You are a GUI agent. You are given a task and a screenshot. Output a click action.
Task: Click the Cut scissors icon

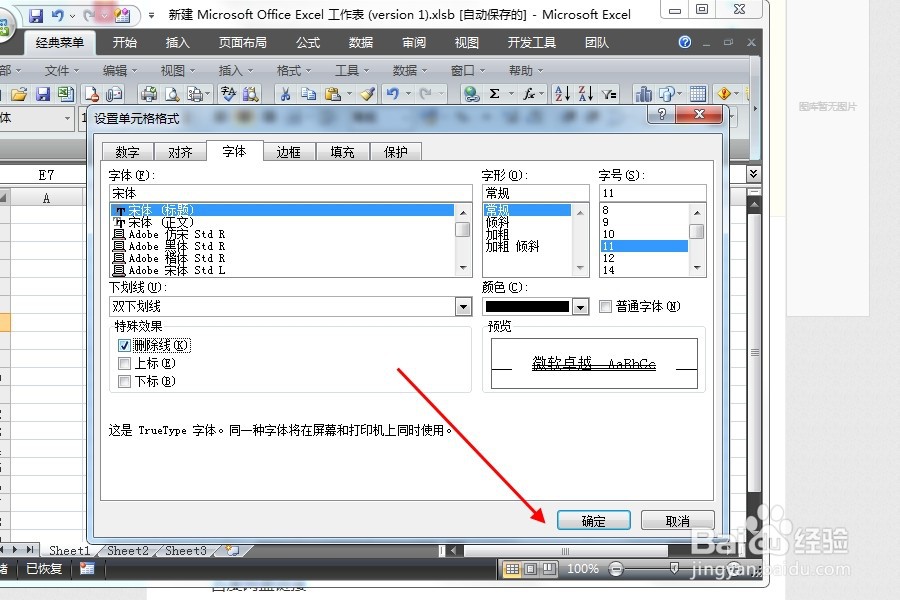285,94
